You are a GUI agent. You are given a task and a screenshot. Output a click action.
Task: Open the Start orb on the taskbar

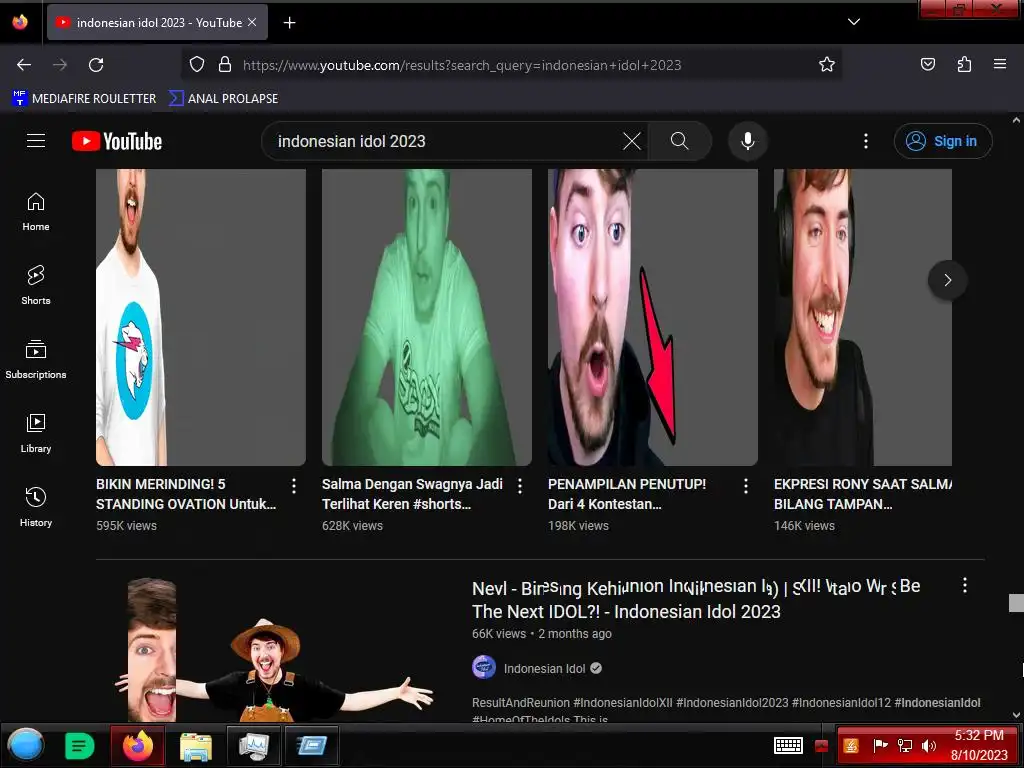[25, 745]
